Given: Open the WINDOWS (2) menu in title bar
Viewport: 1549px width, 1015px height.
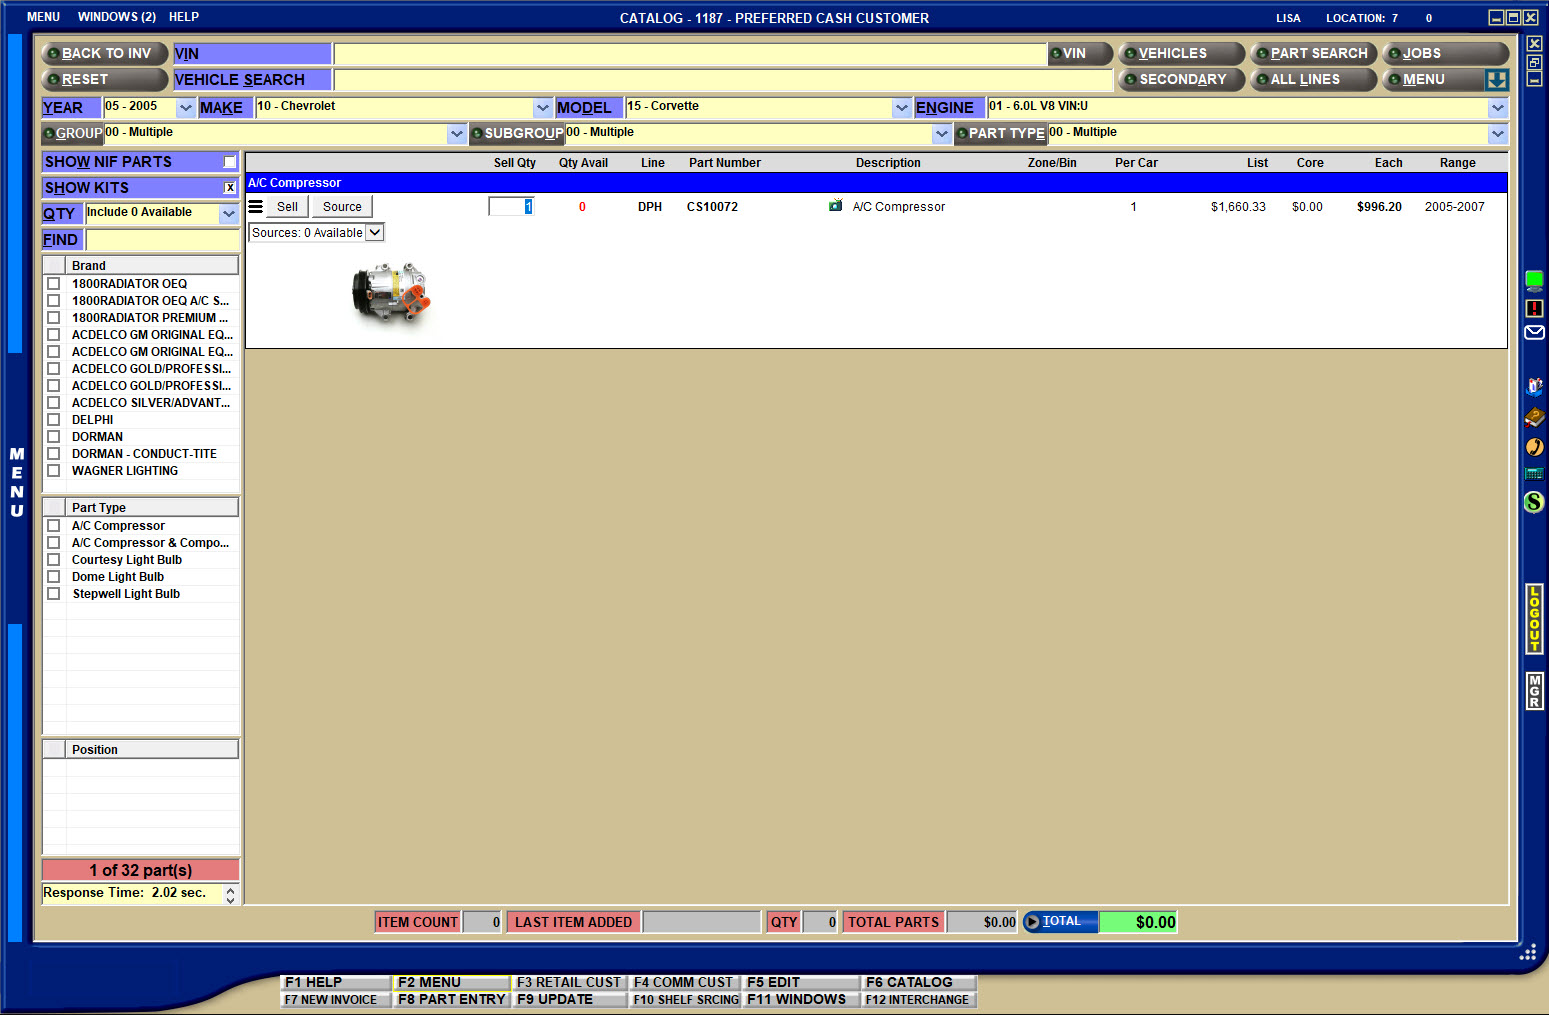Looking at the screenshot, I should tap(117, 17).
